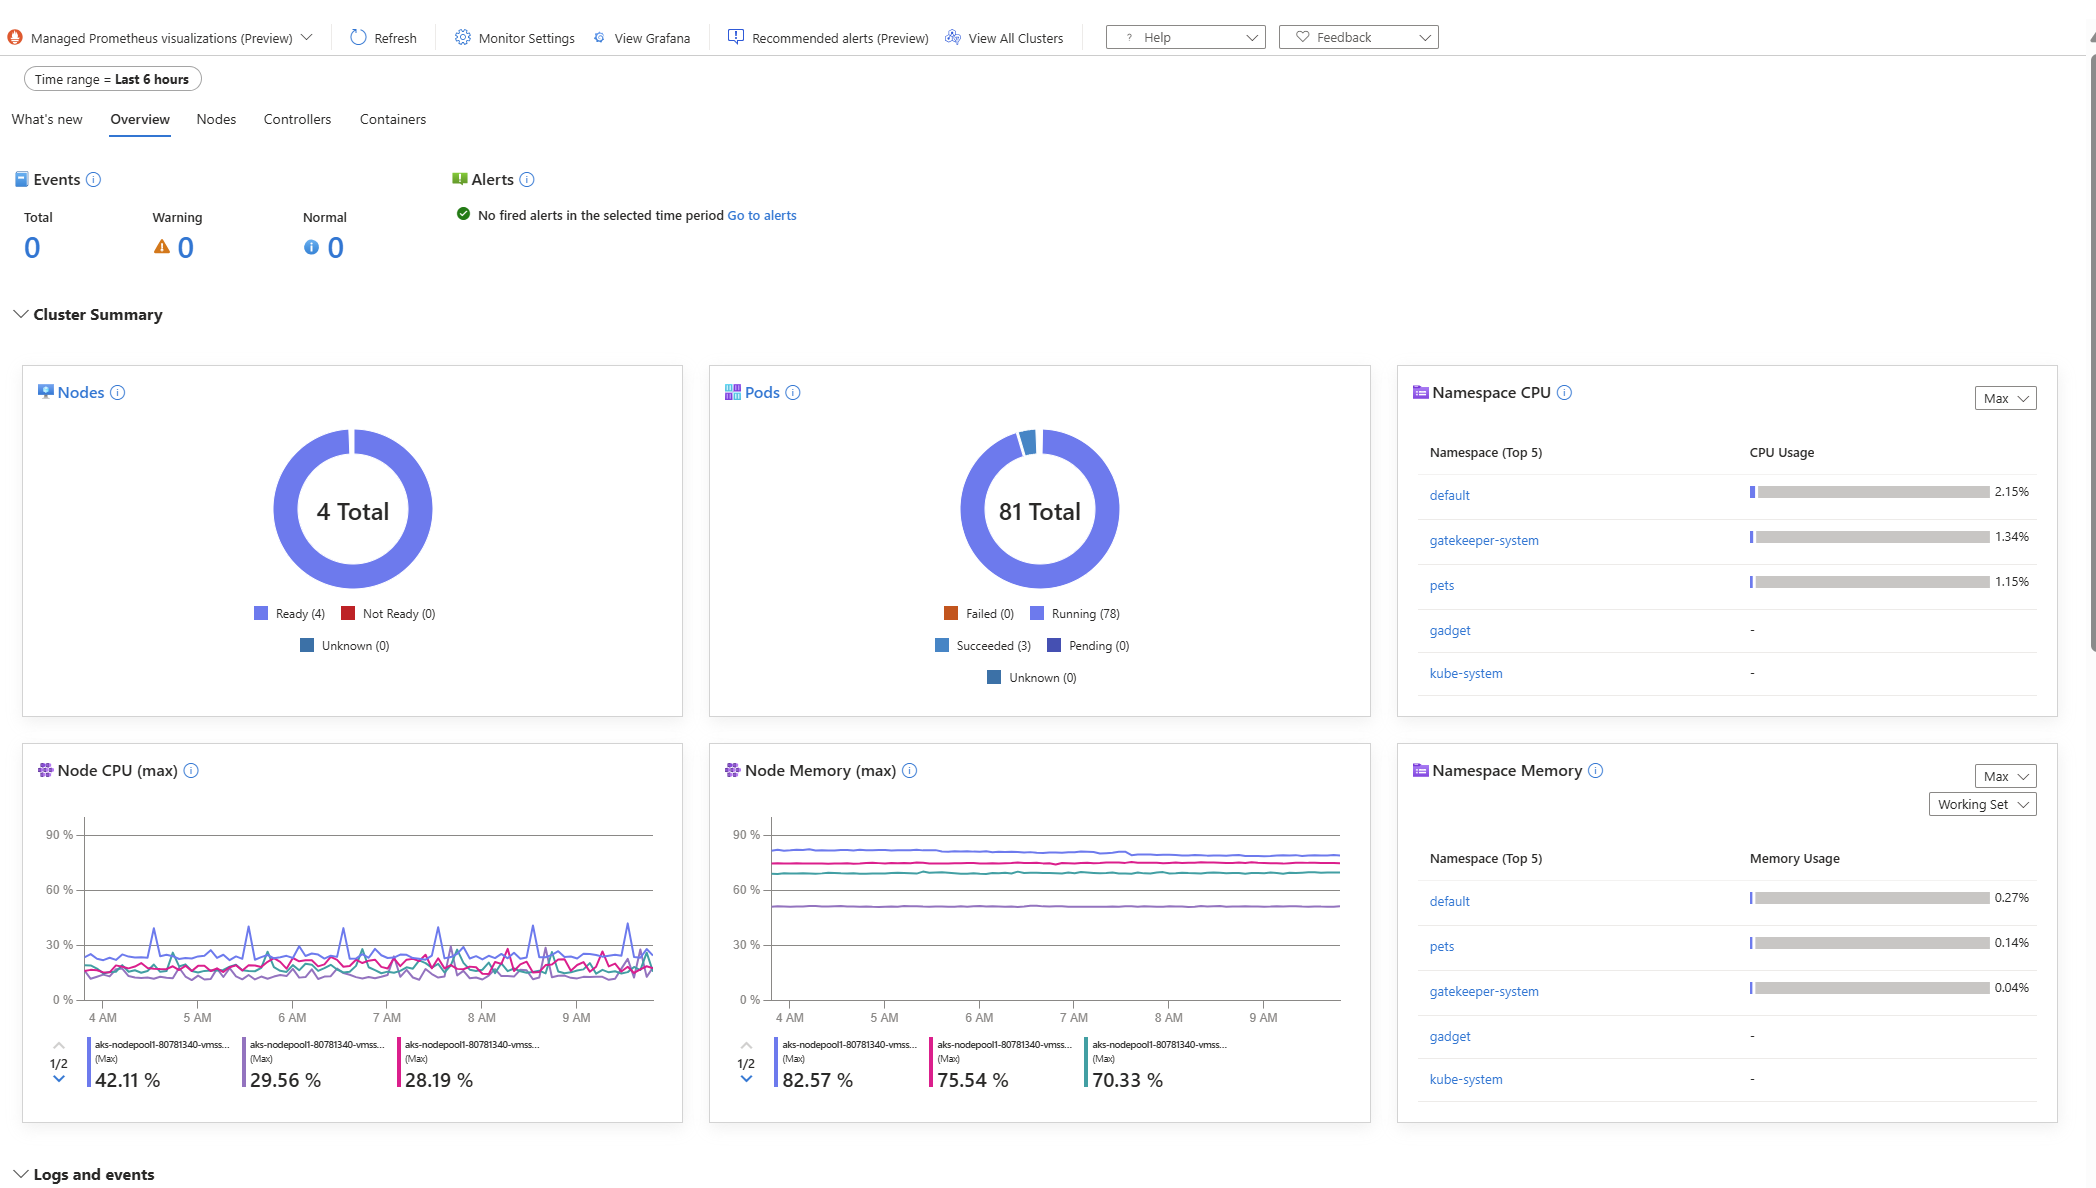Open Recommended alerts (Preview) via its icon
The image size is (2096, 1188).
(x=736, y=36)
